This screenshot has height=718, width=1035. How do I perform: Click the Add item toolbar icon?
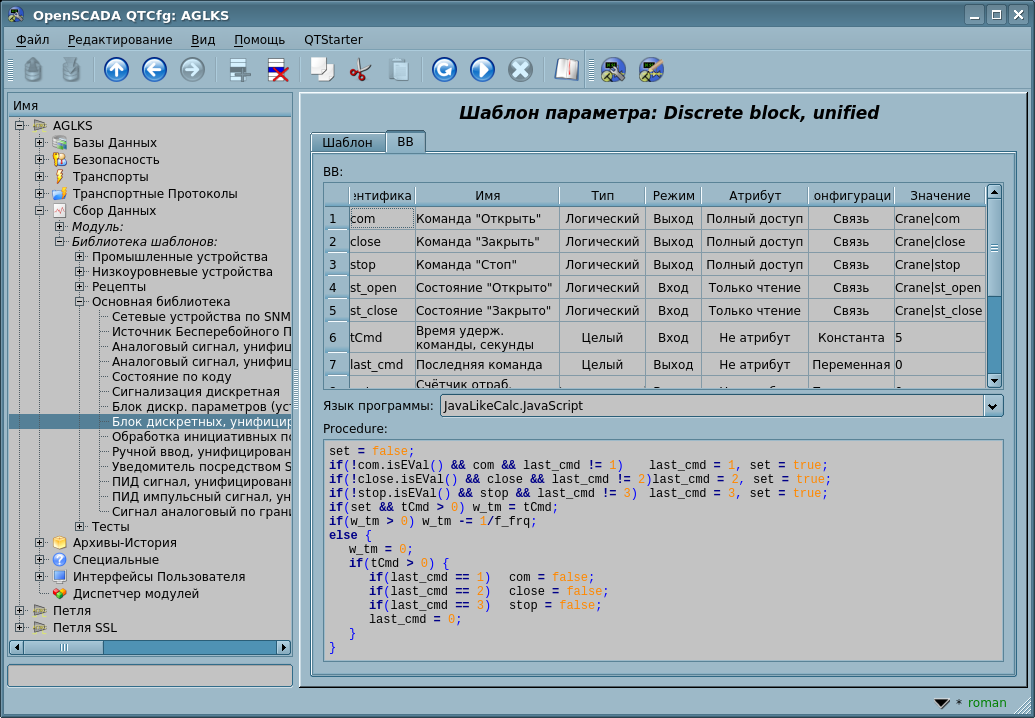[x=239, y=70]
